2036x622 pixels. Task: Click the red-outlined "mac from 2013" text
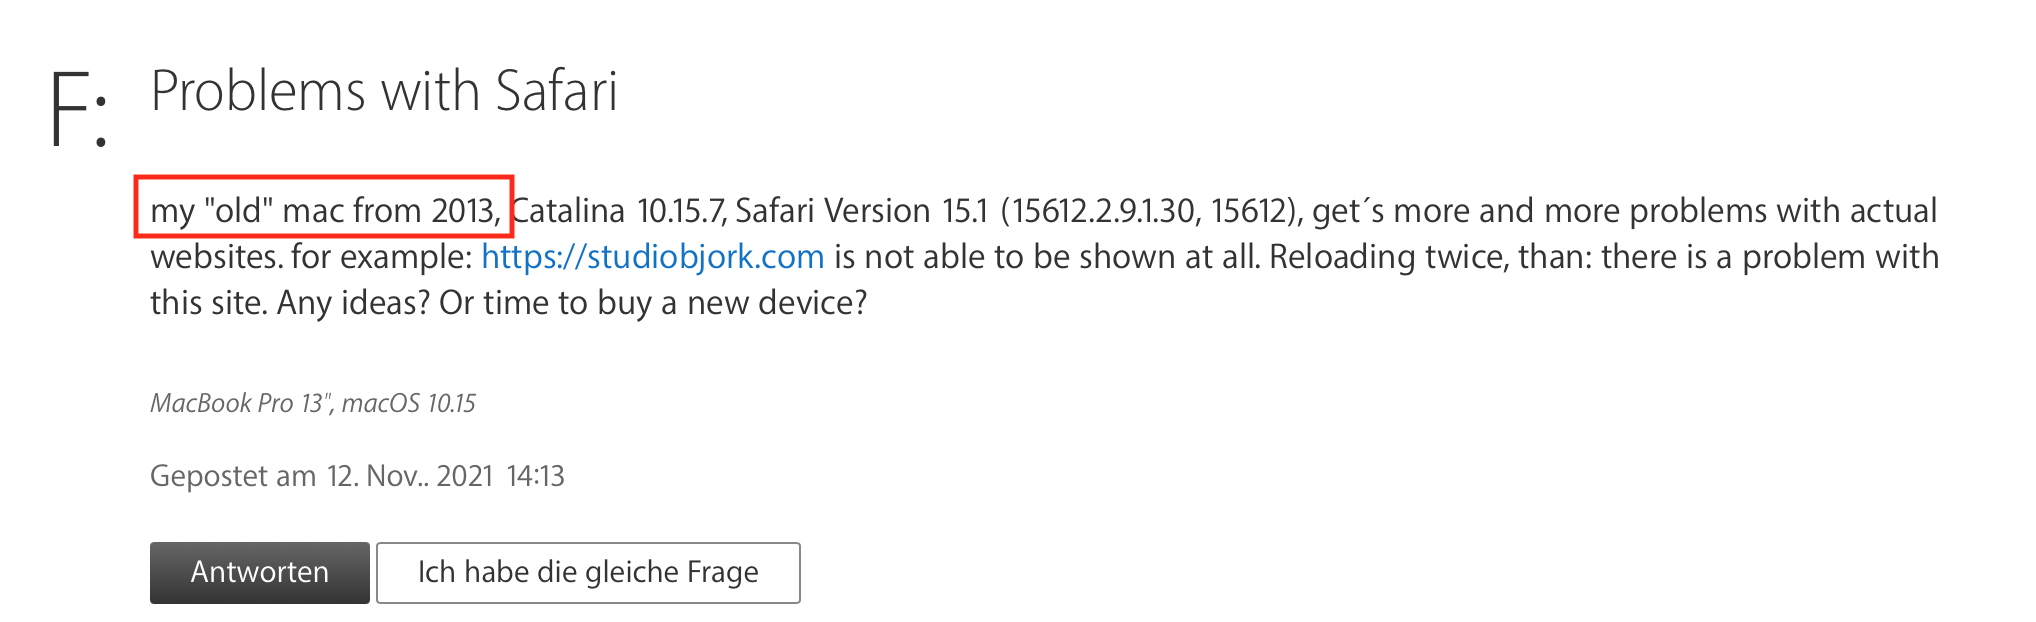point(390,211)
